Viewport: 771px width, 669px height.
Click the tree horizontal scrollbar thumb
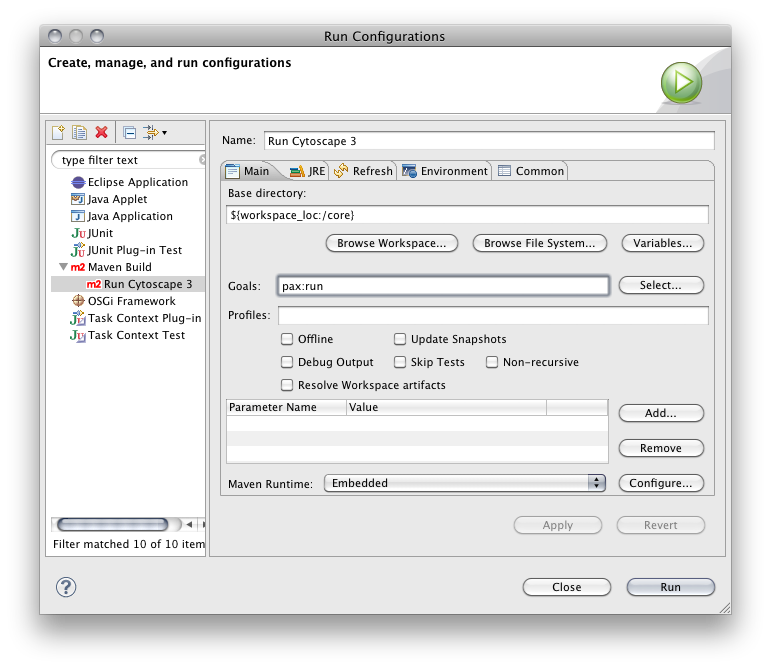click(113, 525)
